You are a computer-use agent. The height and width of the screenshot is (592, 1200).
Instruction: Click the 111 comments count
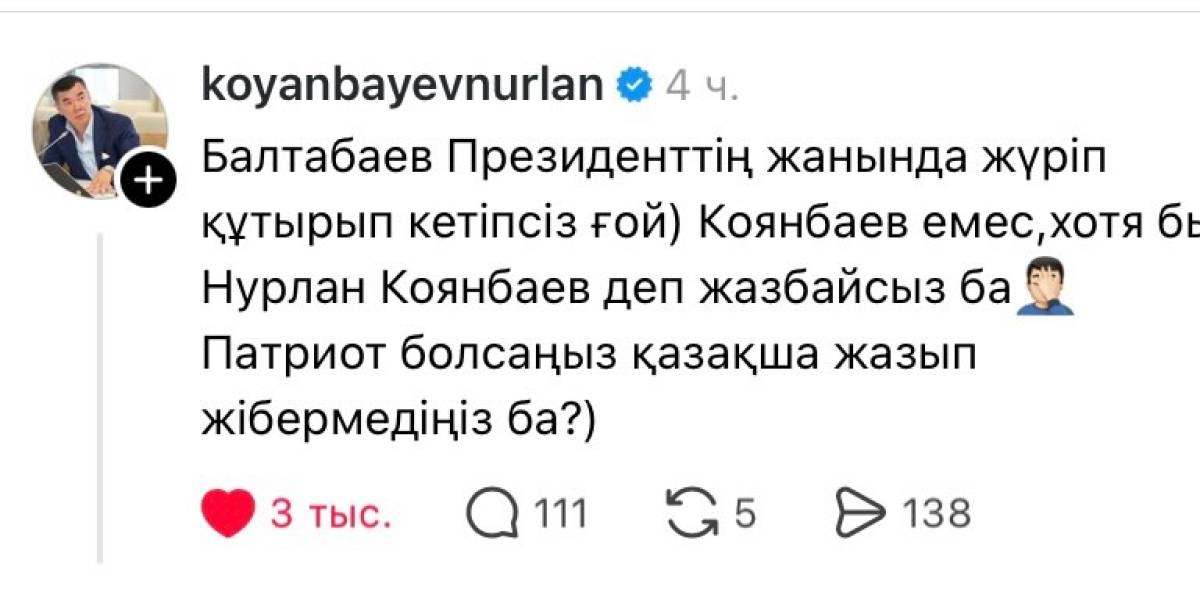tap(560, 515)
